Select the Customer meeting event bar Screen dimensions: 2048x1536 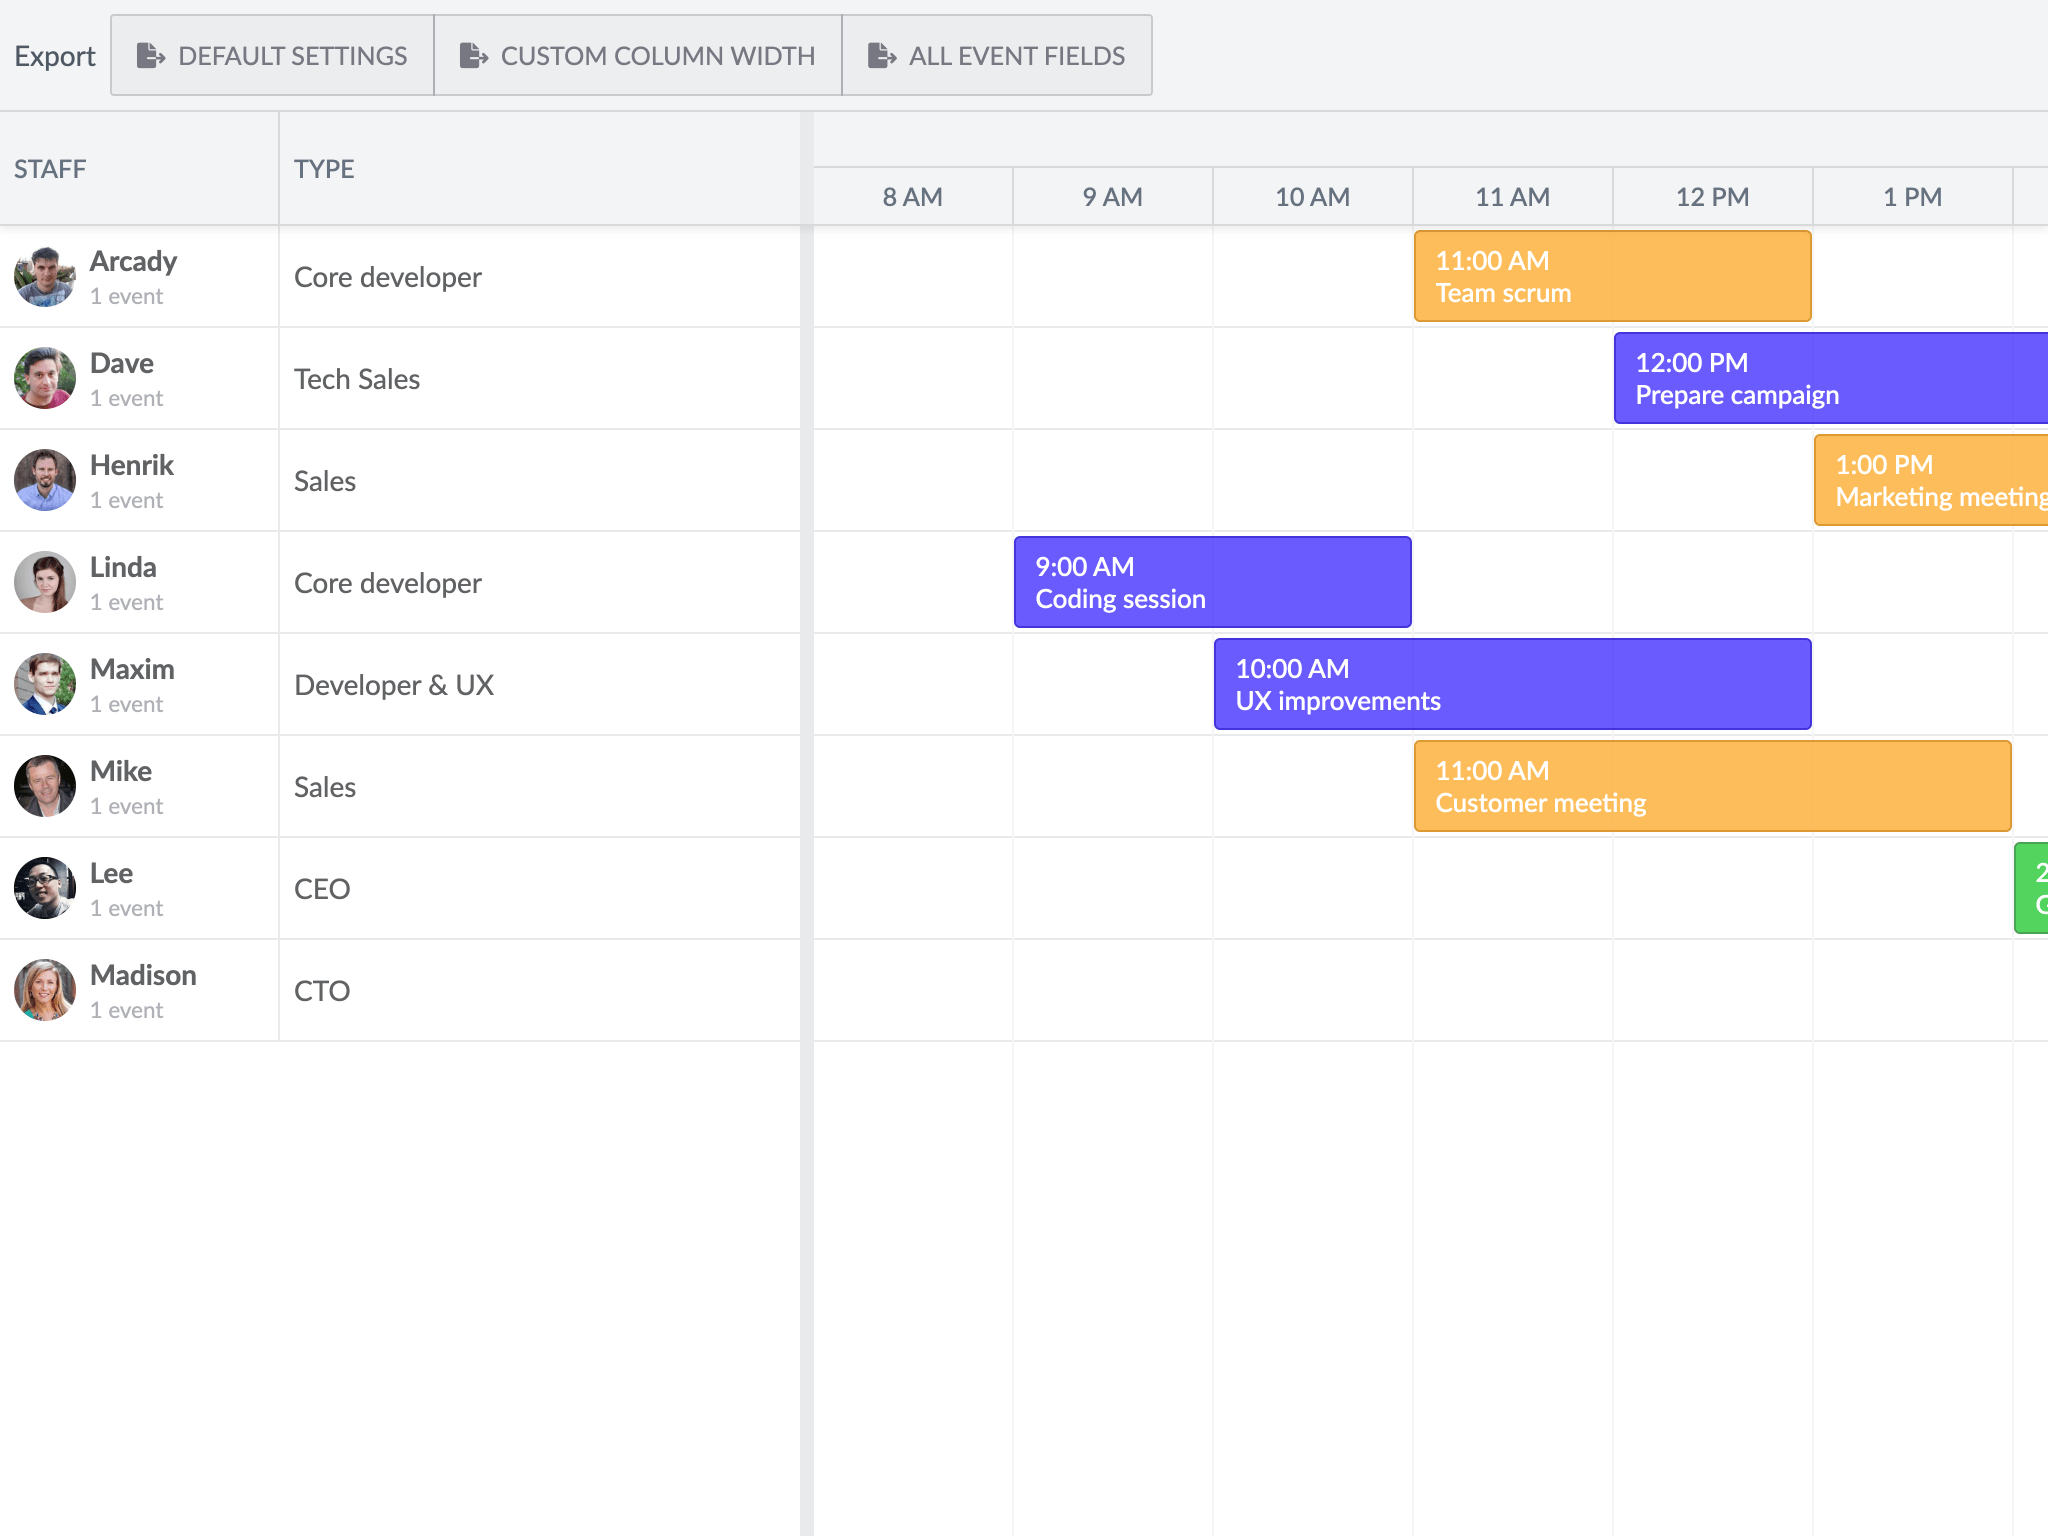pyautogui.click(x=1710, y=786)
